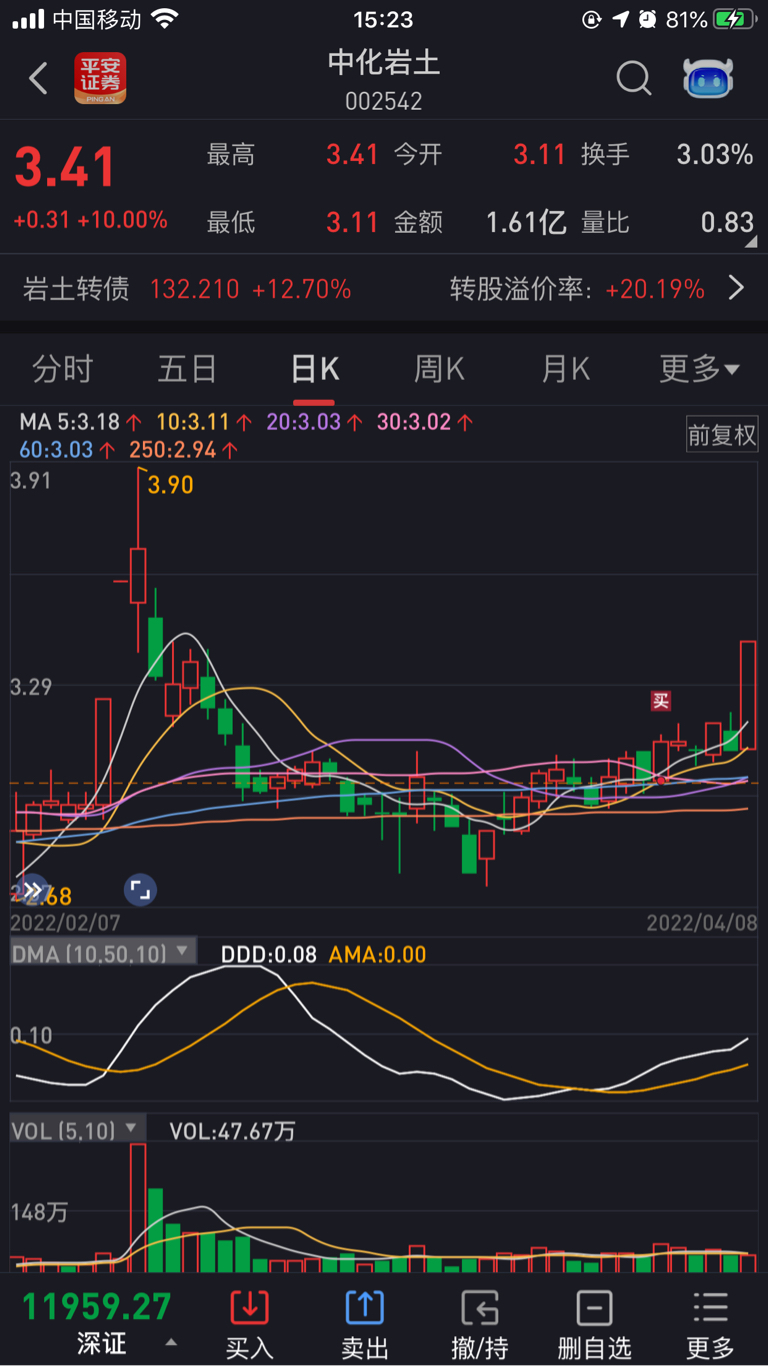Tap the 买入 buy icon

[x=249, y=1307]
